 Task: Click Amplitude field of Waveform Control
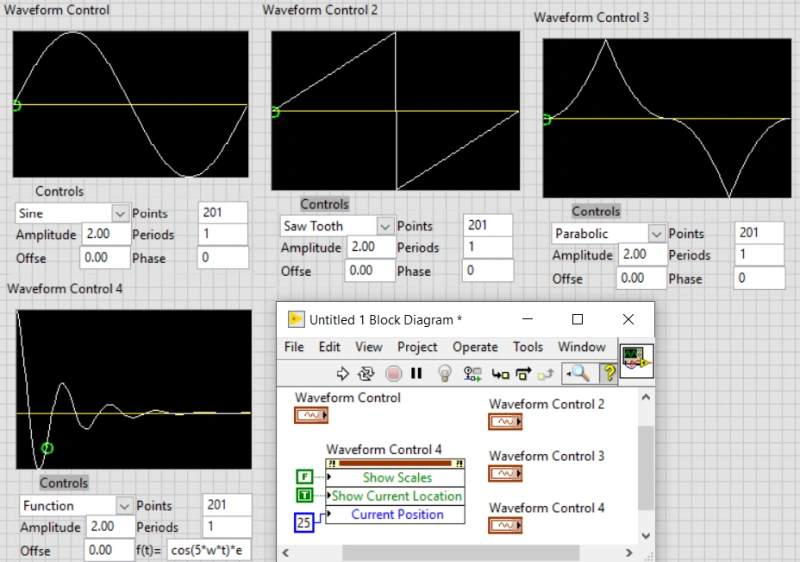[106, 234]
